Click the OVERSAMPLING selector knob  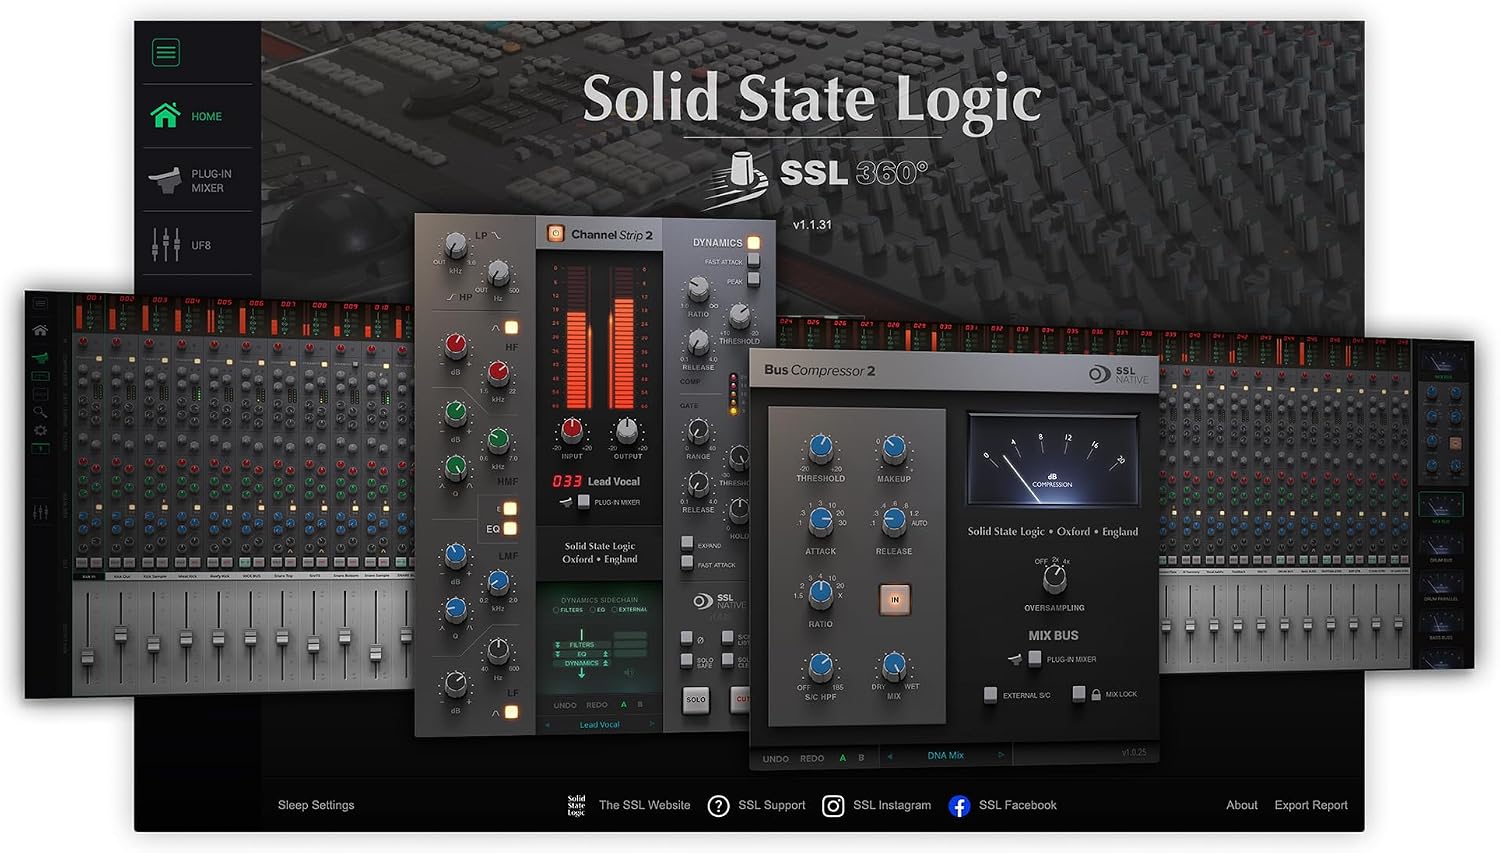pos(1054,579)
